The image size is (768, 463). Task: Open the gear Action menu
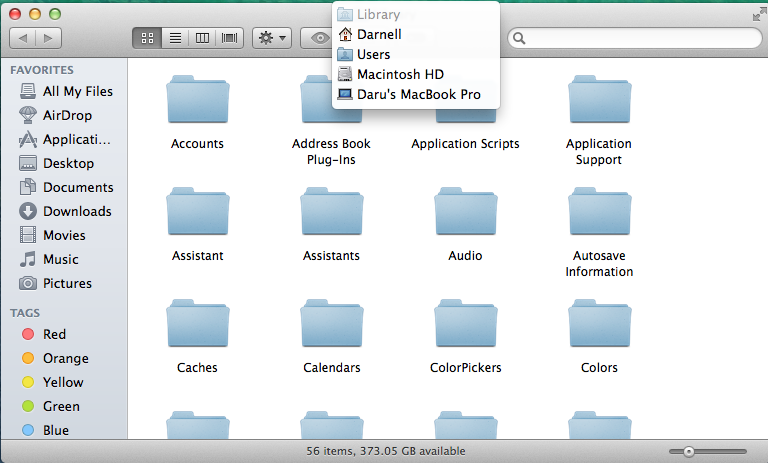coord(272,38)
